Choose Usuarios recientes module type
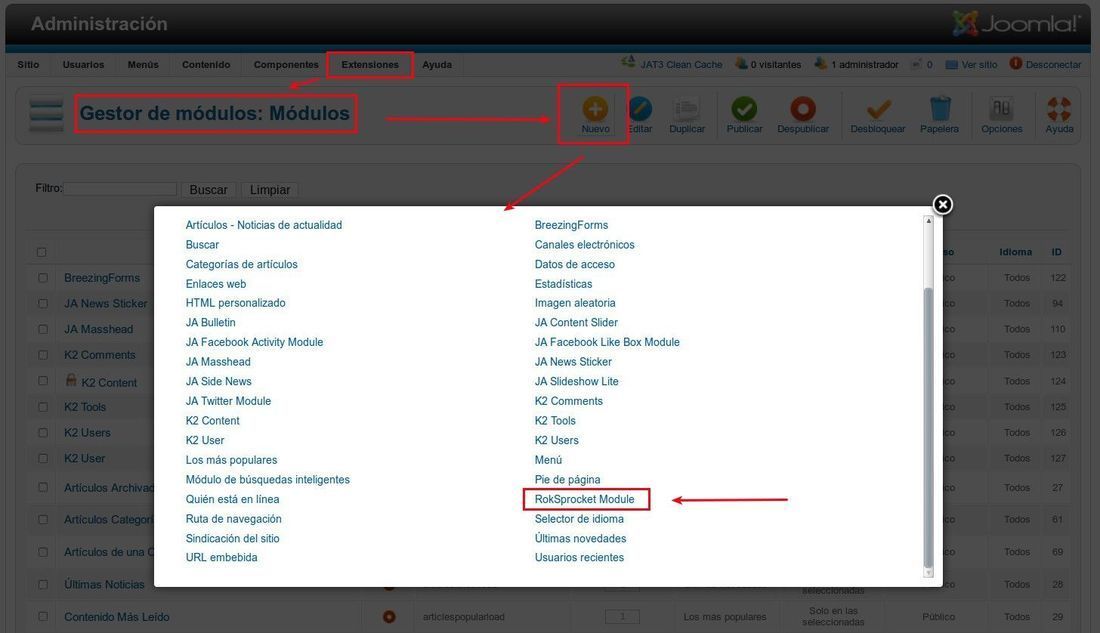Image resolution: width=1100 pixels, height=633 pixels. (579, 557)
